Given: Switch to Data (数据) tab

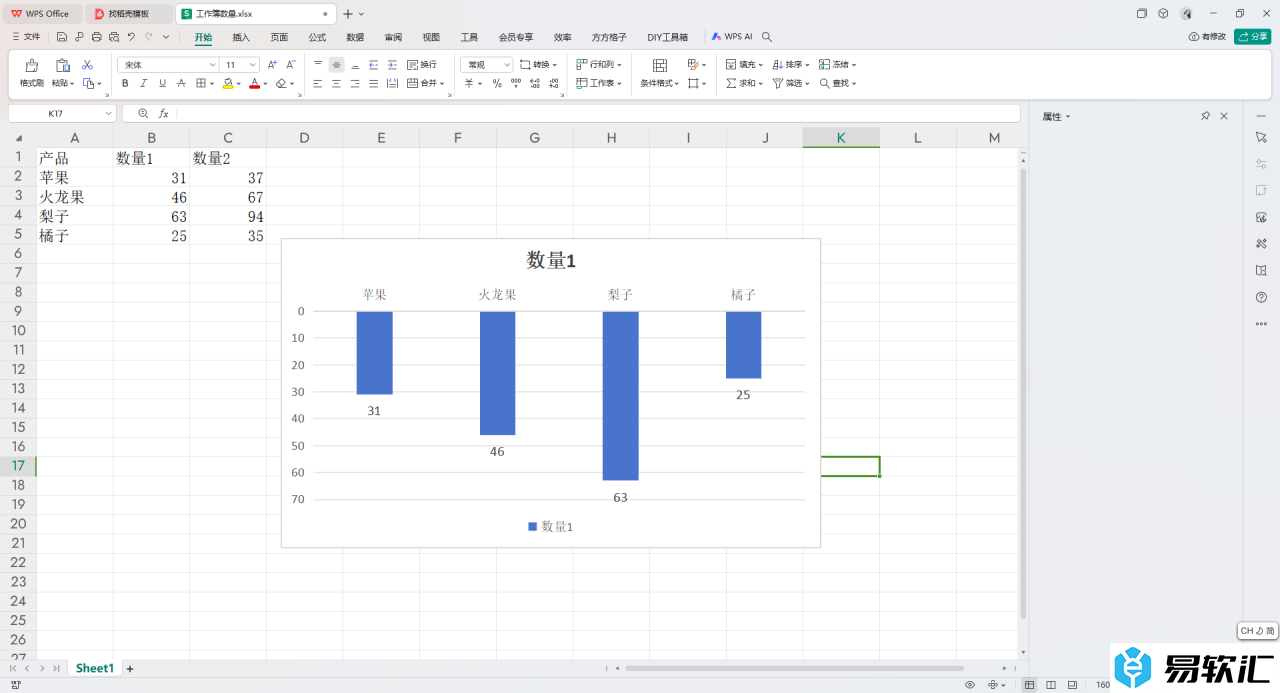Looking at the screenshot, I should [355, 37].
